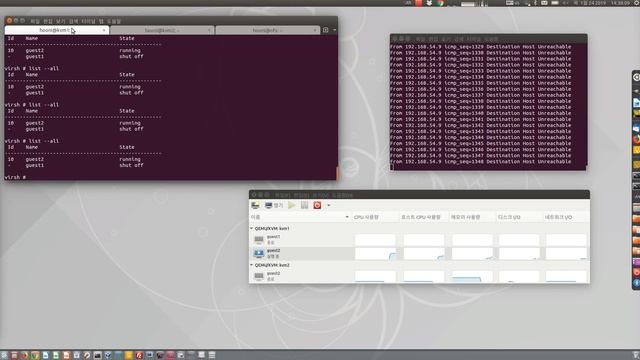Click the bottom blue icon in right side dock
This screenshot has height=360, width=640.
pyautogui.click(x=636, y=282)
